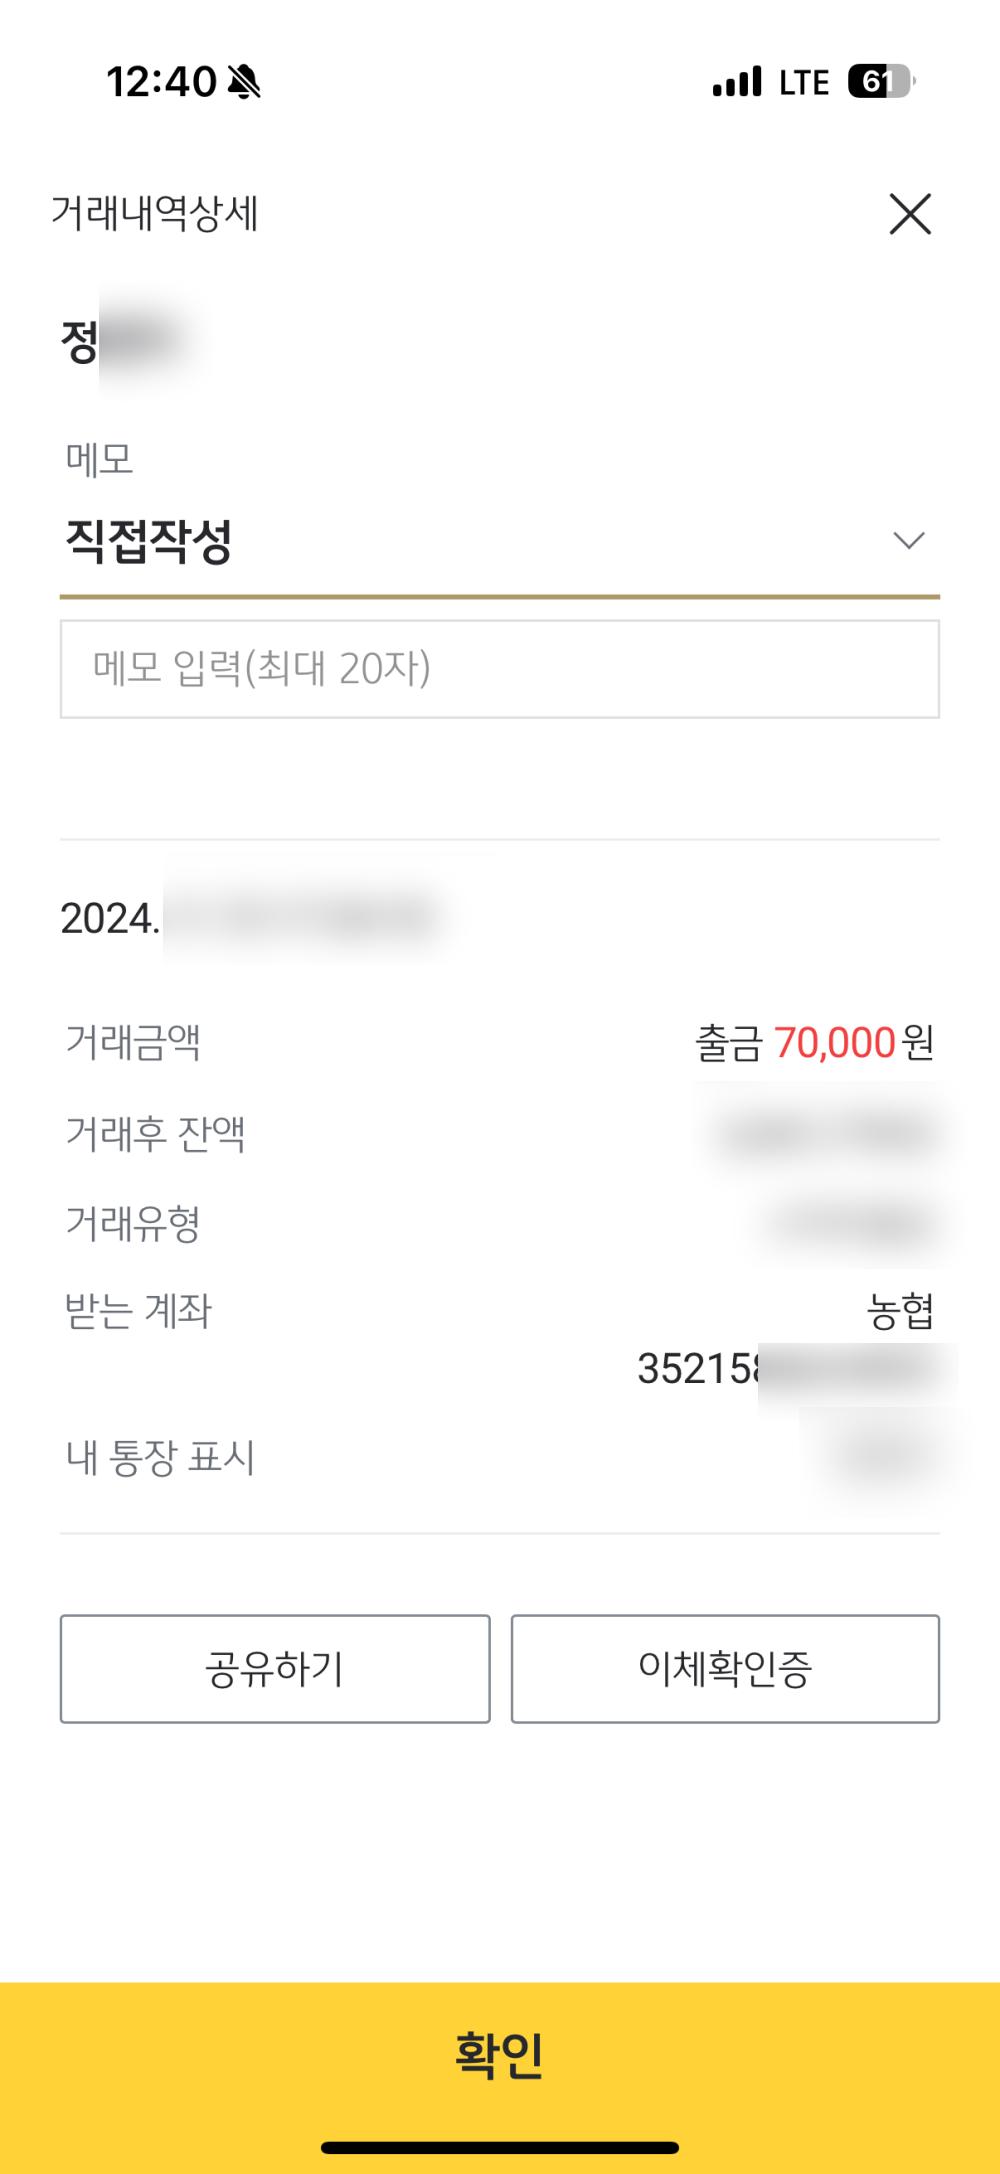
Task: Close the 거래내역상세 screen with X
Action: tap(910, 214)
